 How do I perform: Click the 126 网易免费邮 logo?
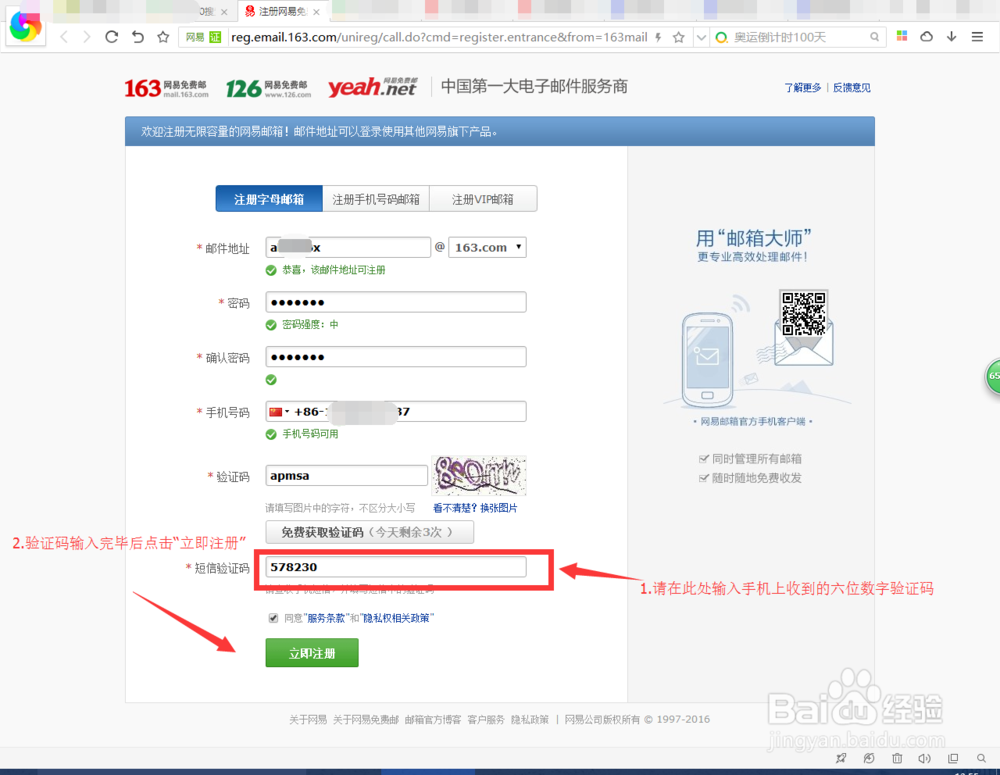[x=268, y=88]
